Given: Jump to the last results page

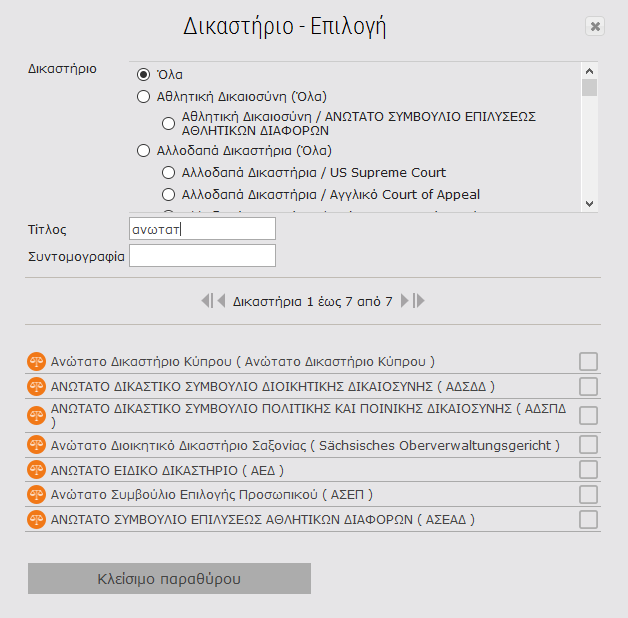Looking at the screenshot, I should (420, 300).
